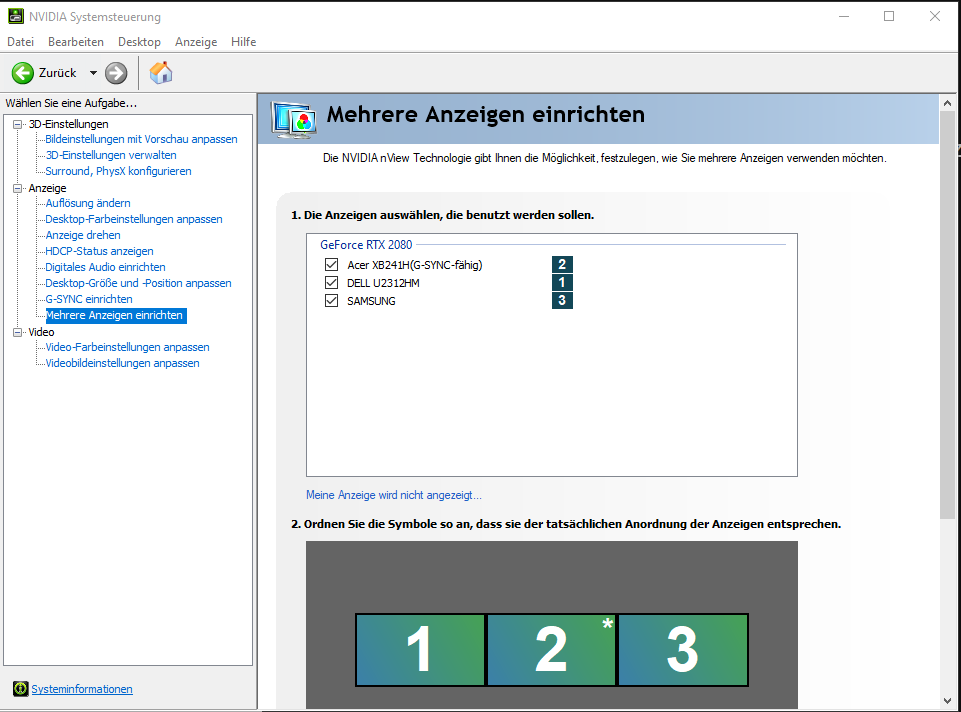Viewport: 961px width, 712px height.
Task: Open Digitales Audio einrichten
Action: coord(105,267)
